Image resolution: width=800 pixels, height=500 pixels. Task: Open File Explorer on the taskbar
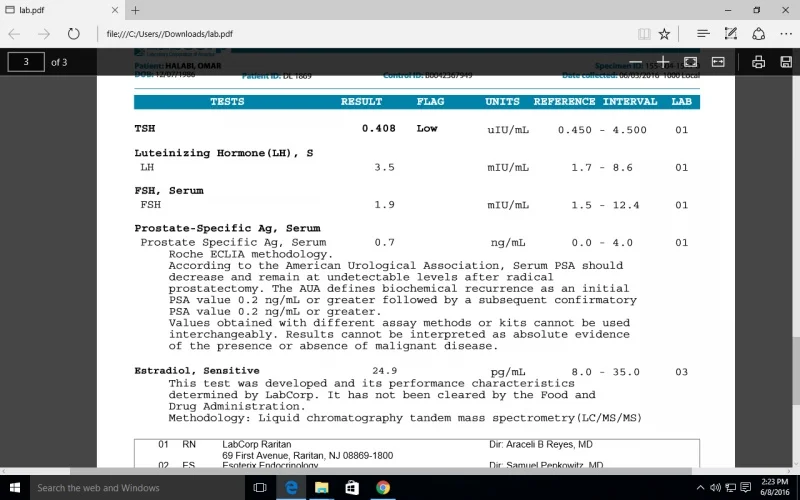321,488
